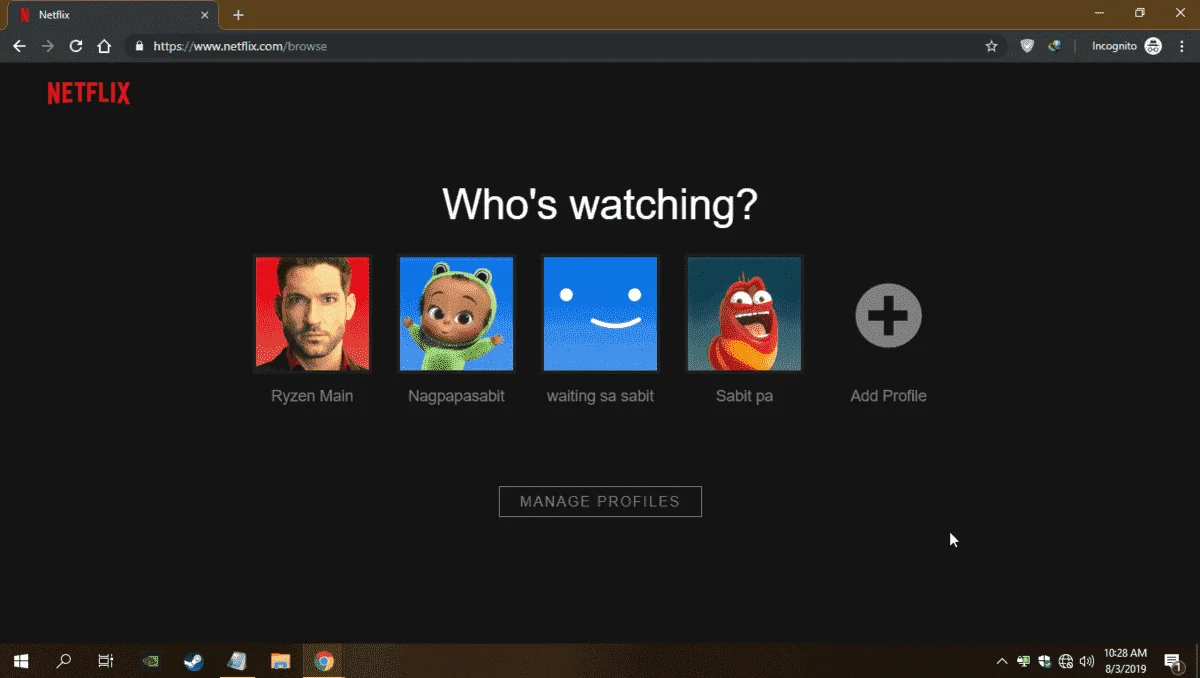This screenshot has width=1200, height=678.
Task: Click the Add Profile text label
Action: click(888, 396)
